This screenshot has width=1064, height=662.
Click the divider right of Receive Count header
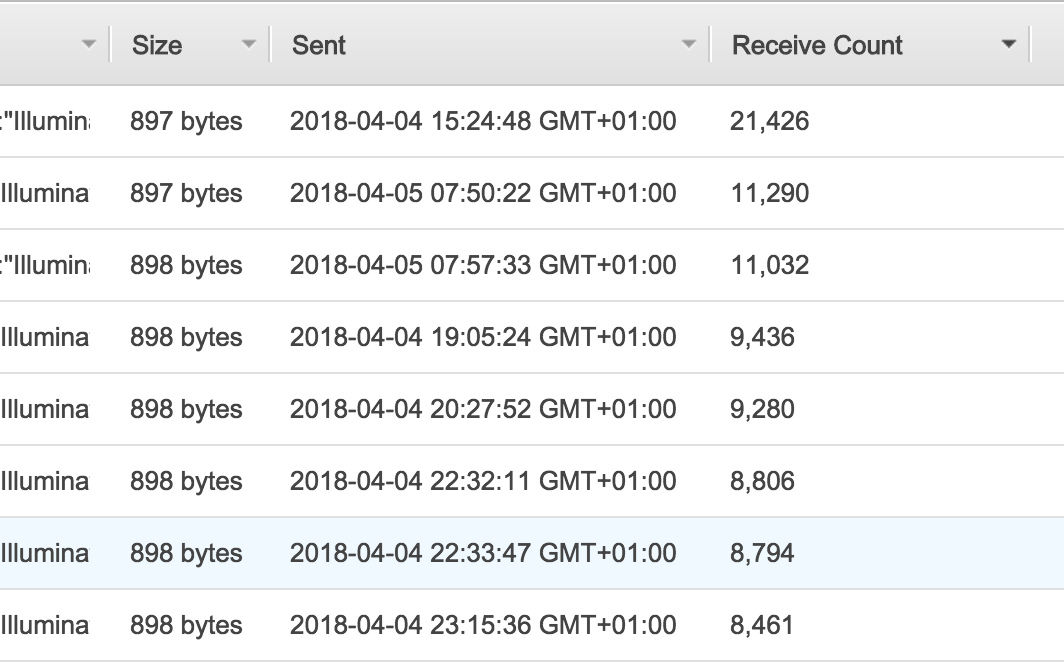[1030, 45]
